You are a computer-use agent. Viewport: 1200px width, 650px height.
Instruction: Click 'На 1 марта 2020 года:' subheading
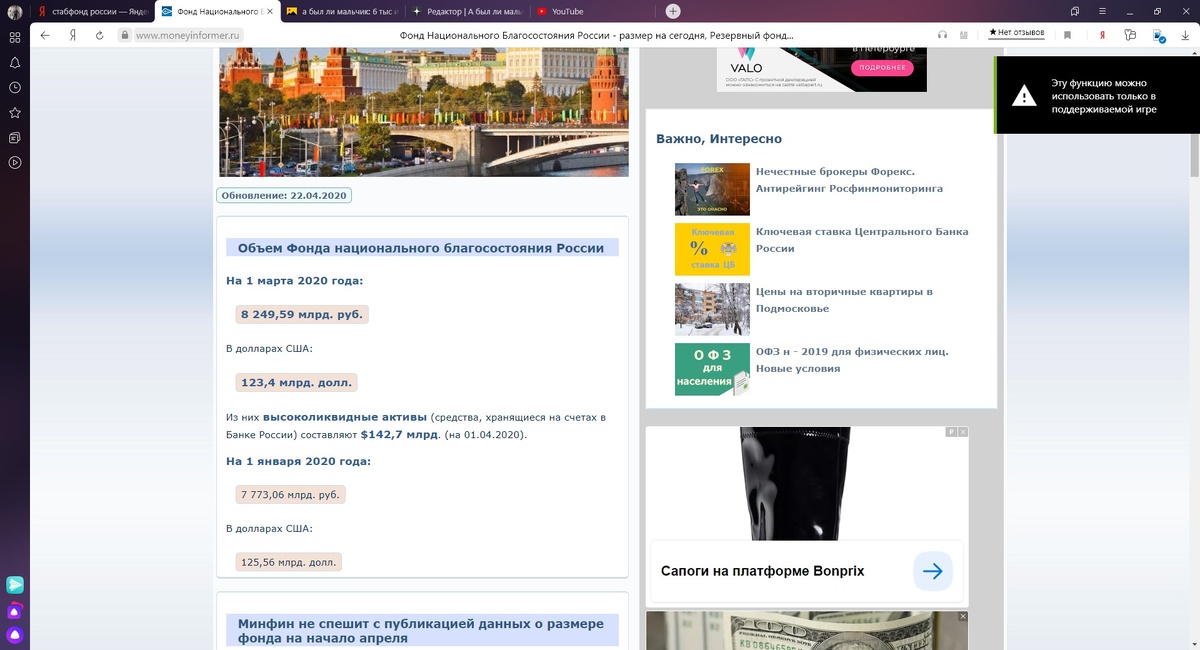click(x=295, y=281)
